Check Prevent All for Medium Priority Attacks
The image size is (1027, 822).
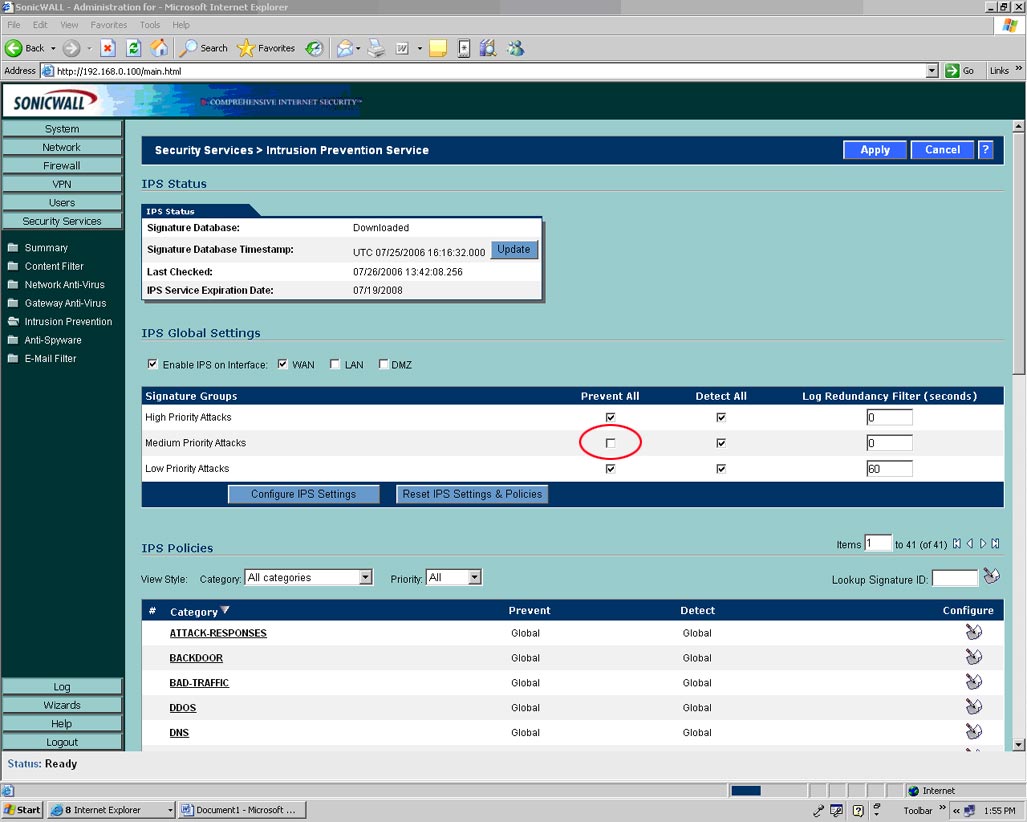(610, 443)
